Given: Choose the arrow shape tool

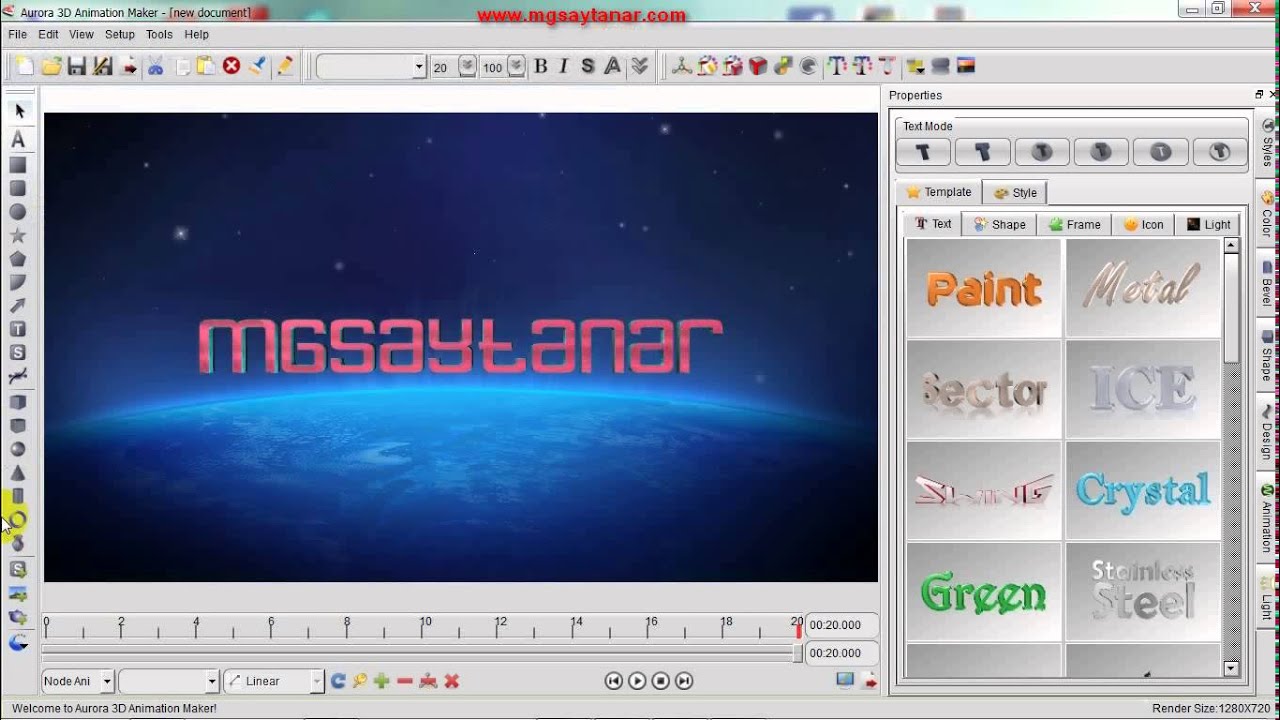Looking at the screenshot, I should pyautogui.click(x=18, y=306).
